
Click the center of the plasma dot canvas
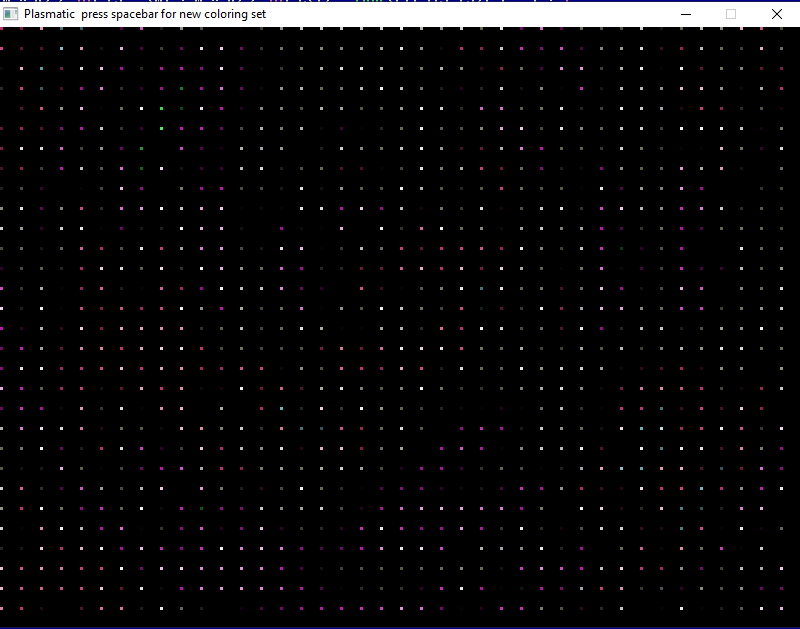click(400, 326)
